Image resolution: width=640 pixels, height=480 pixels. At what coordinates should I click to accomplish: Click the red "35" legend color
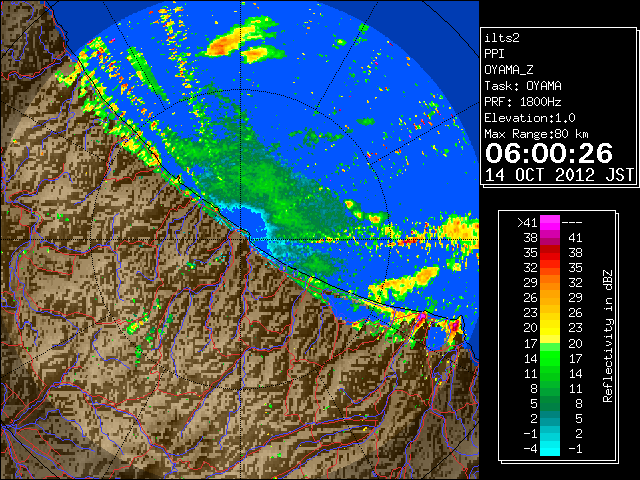coord(549,253)
